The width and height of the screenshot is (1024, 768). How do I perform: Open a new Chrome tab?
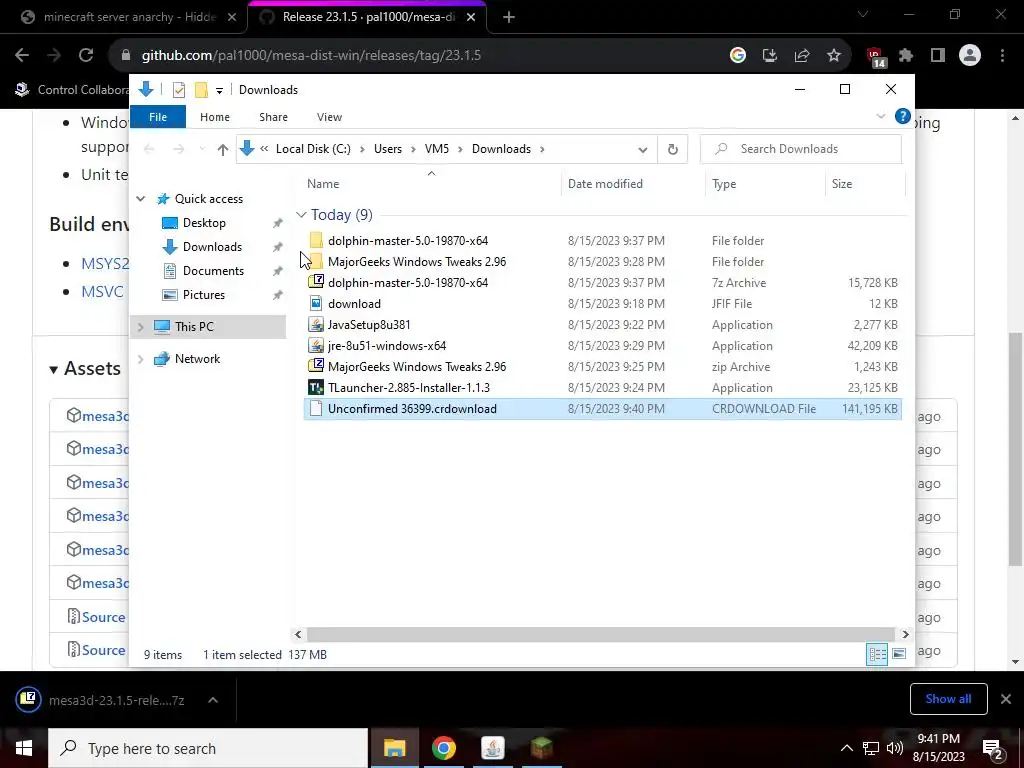coord(509,18)
